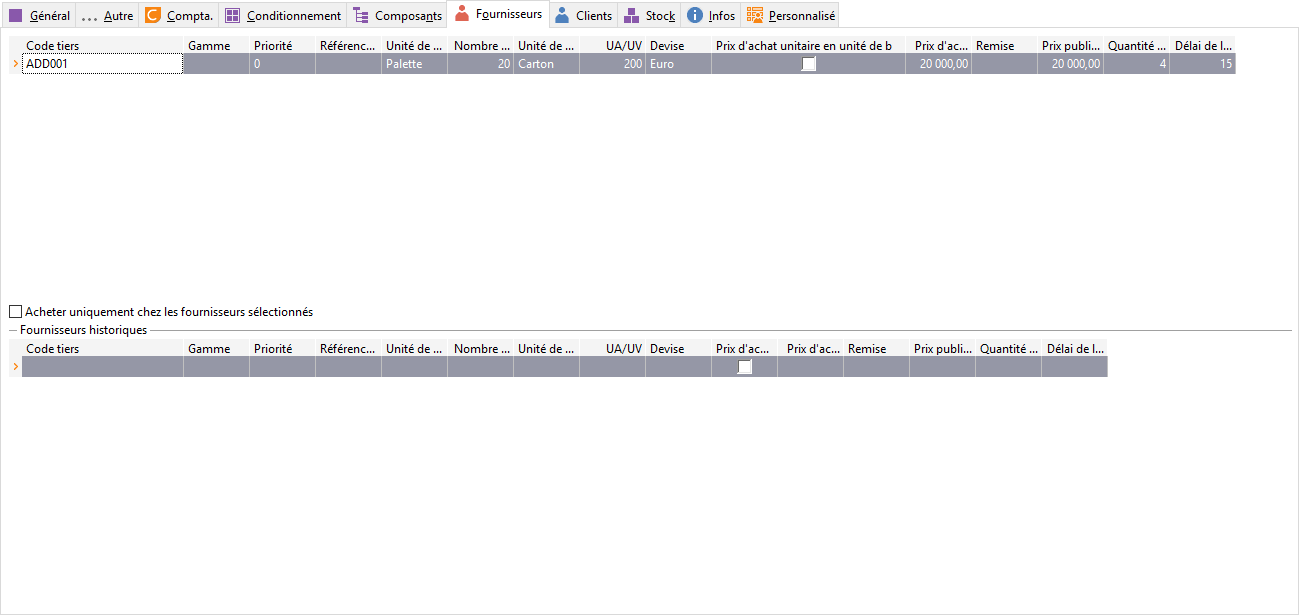
Task: Click the historiques row selector arrow
Action: click(x=15, y=367)
